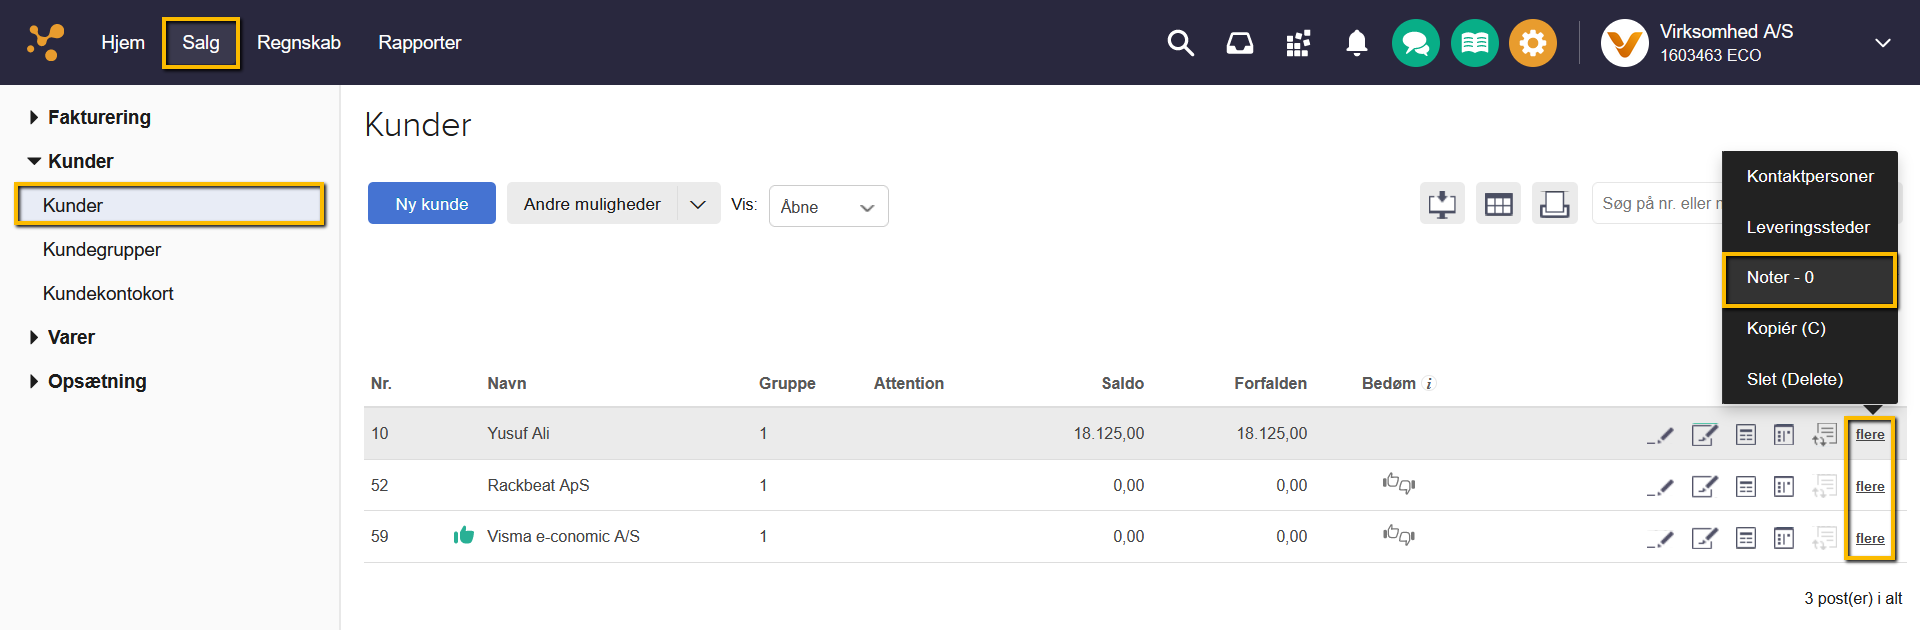Click the notifications bell icon
1920x630 pixels.
coord(1356,43)
